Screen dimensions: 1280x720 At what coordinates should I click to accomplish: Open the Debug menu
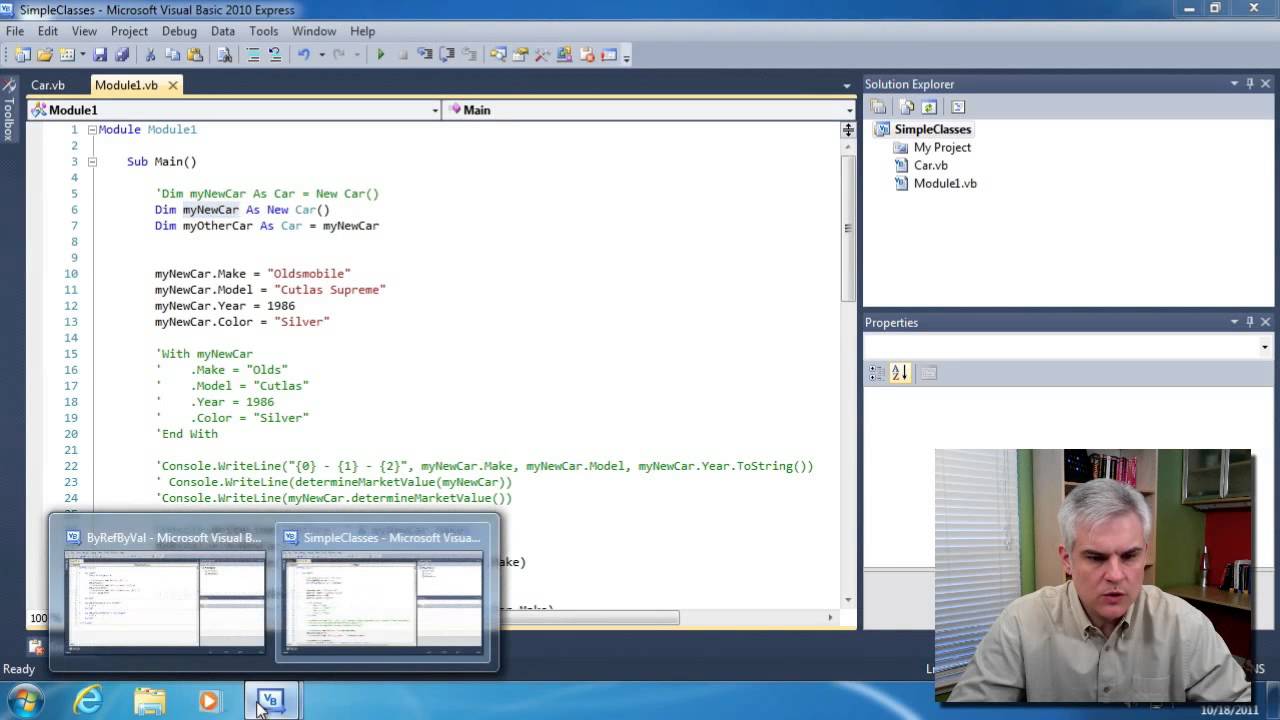[x=179, y=31]
